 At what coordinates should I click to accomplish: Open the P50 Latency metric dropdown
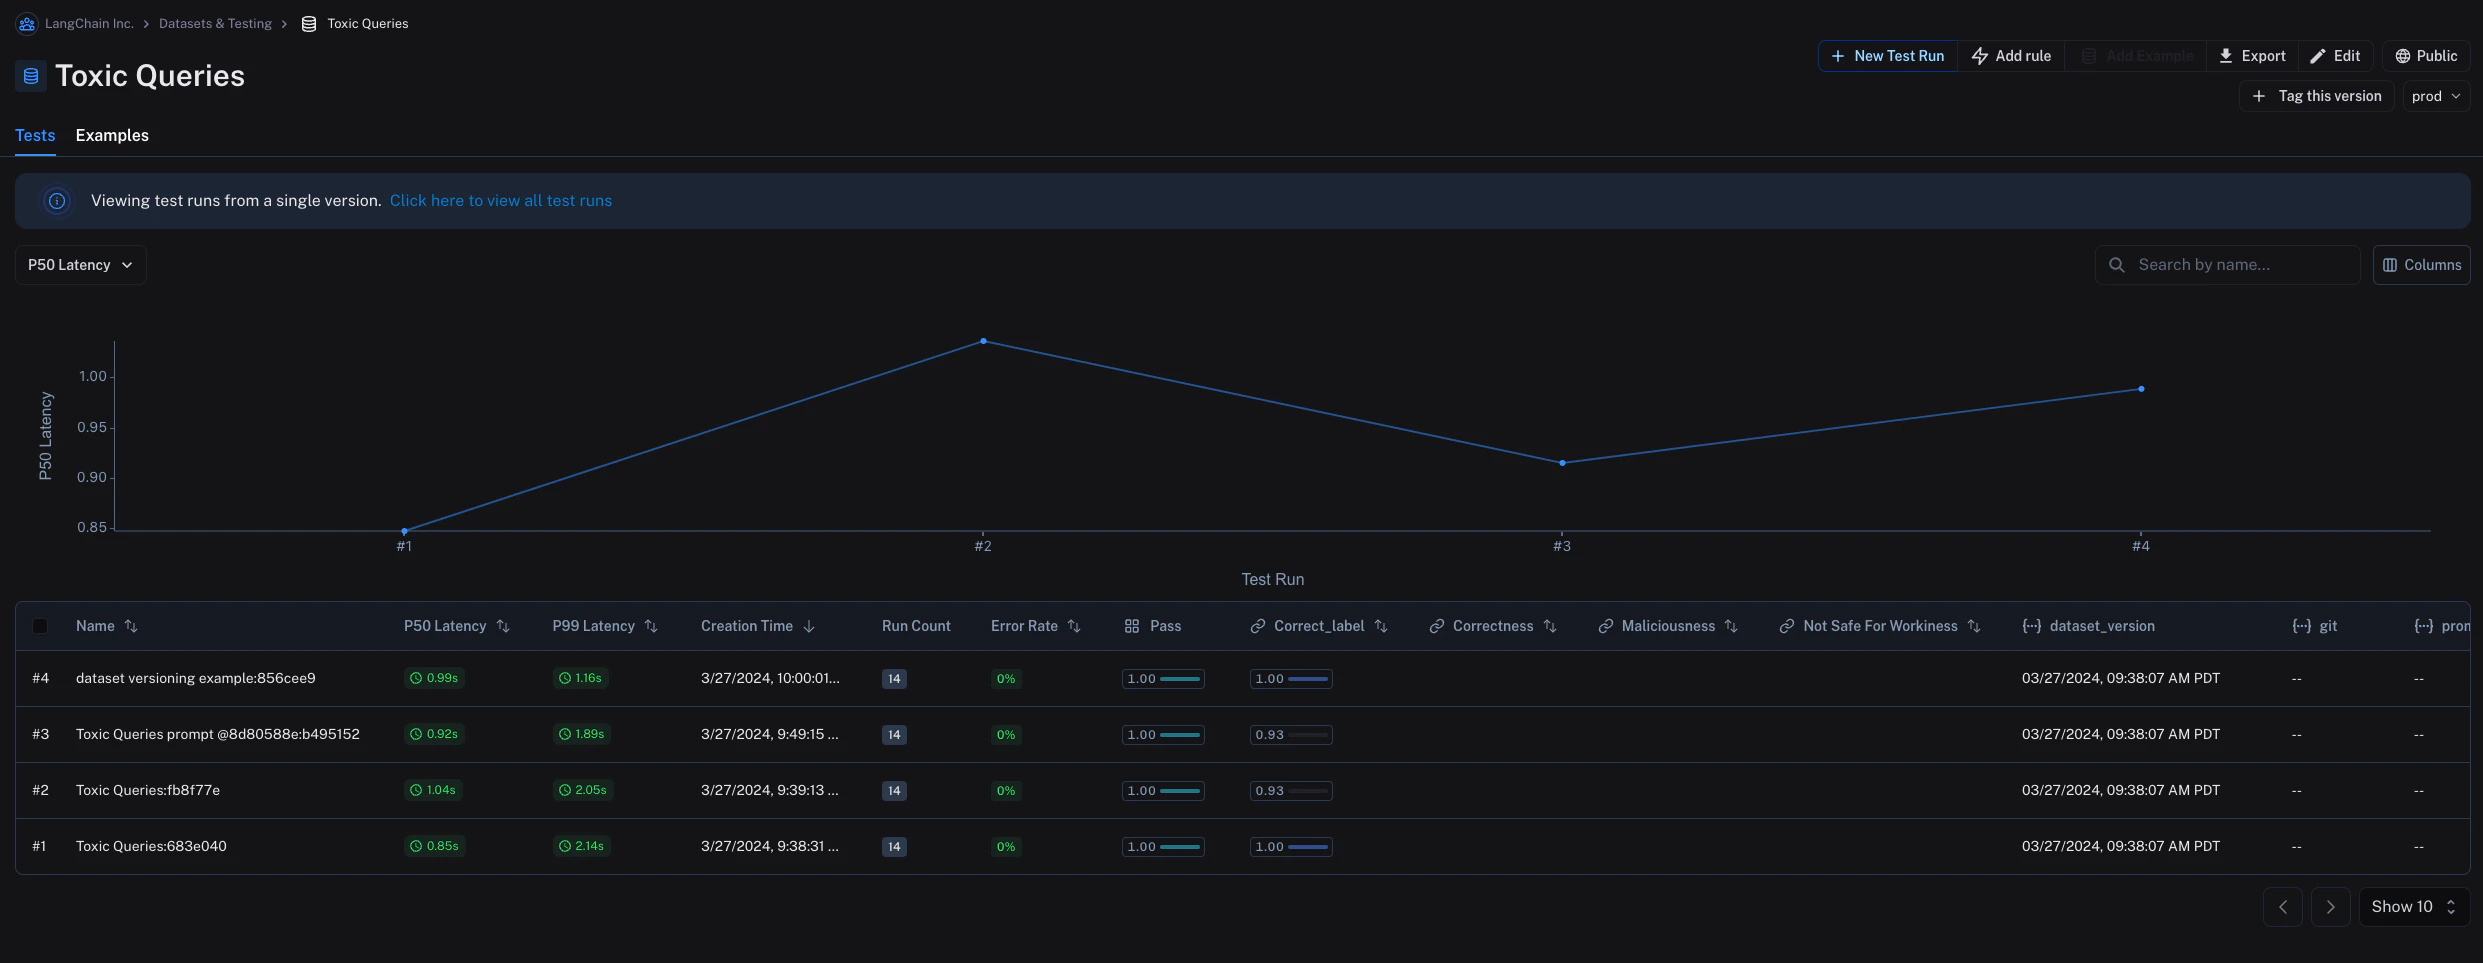coord(80,264)
